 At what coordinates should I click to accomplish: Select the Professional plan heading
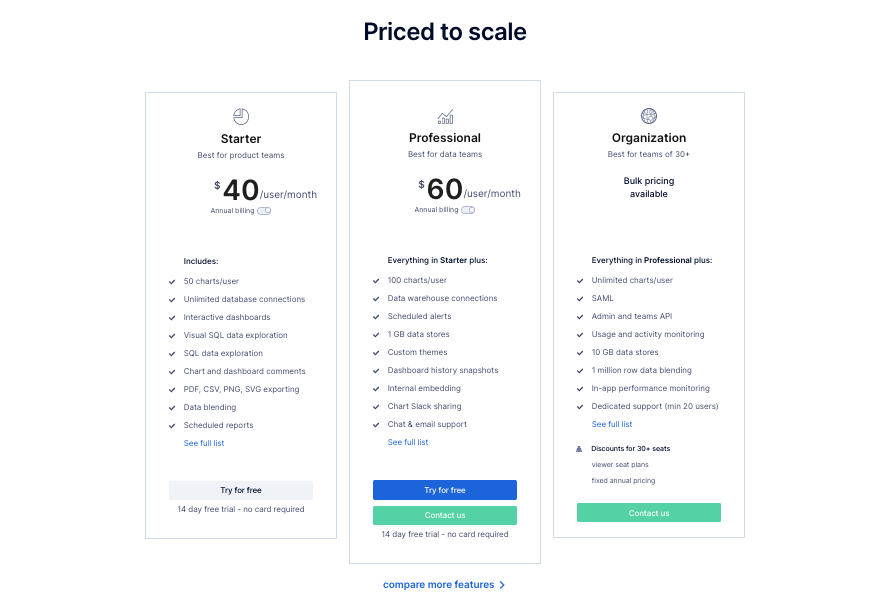click(x=445, y=138)
